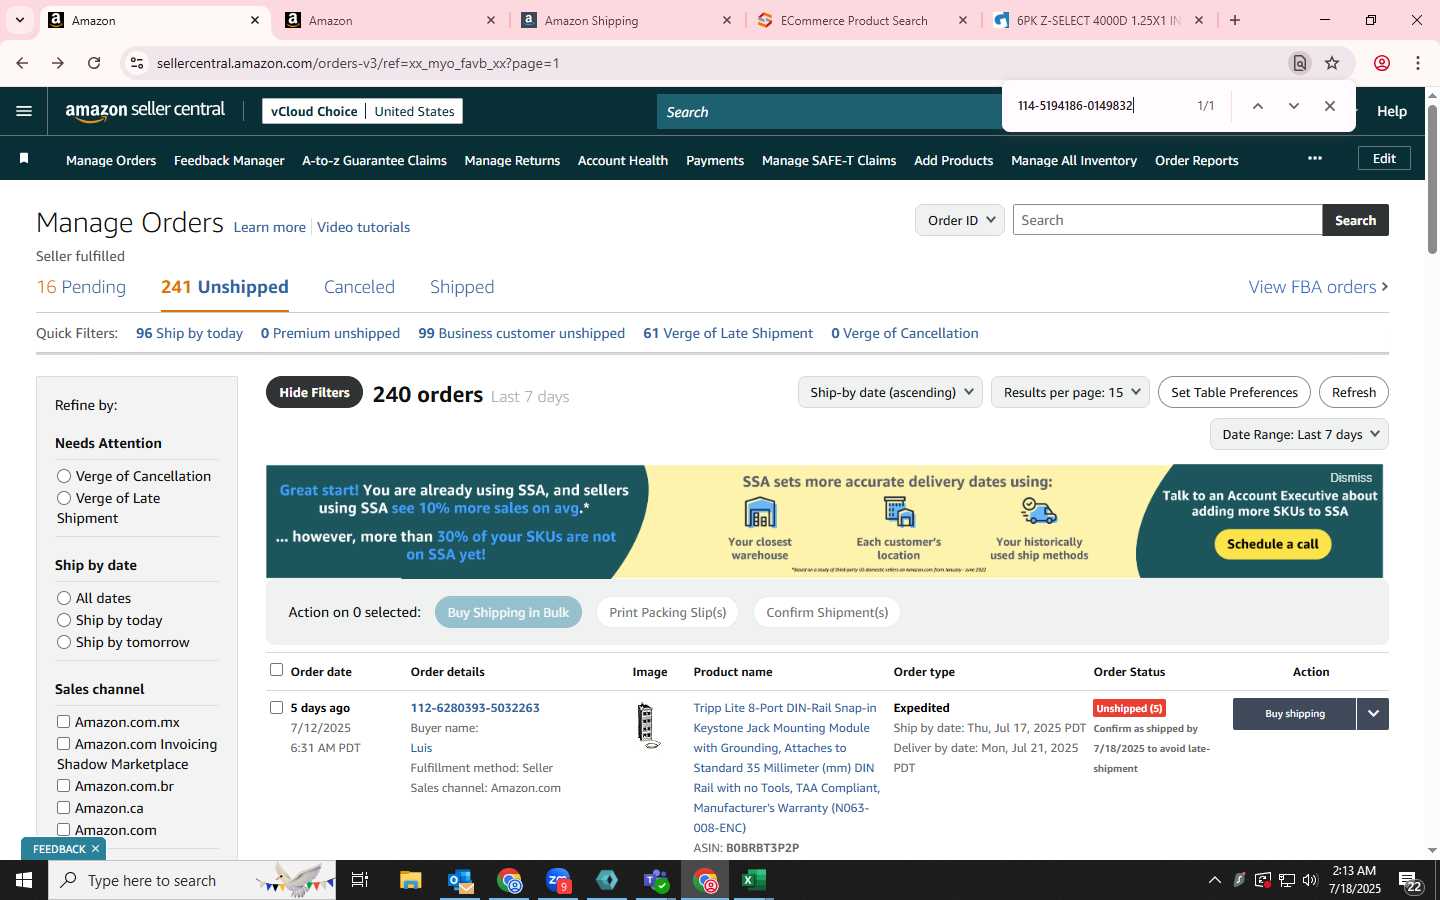Open Chrome three-dot menu
The height and width of the screenshot is (900, 1440).
point(1418,63)
